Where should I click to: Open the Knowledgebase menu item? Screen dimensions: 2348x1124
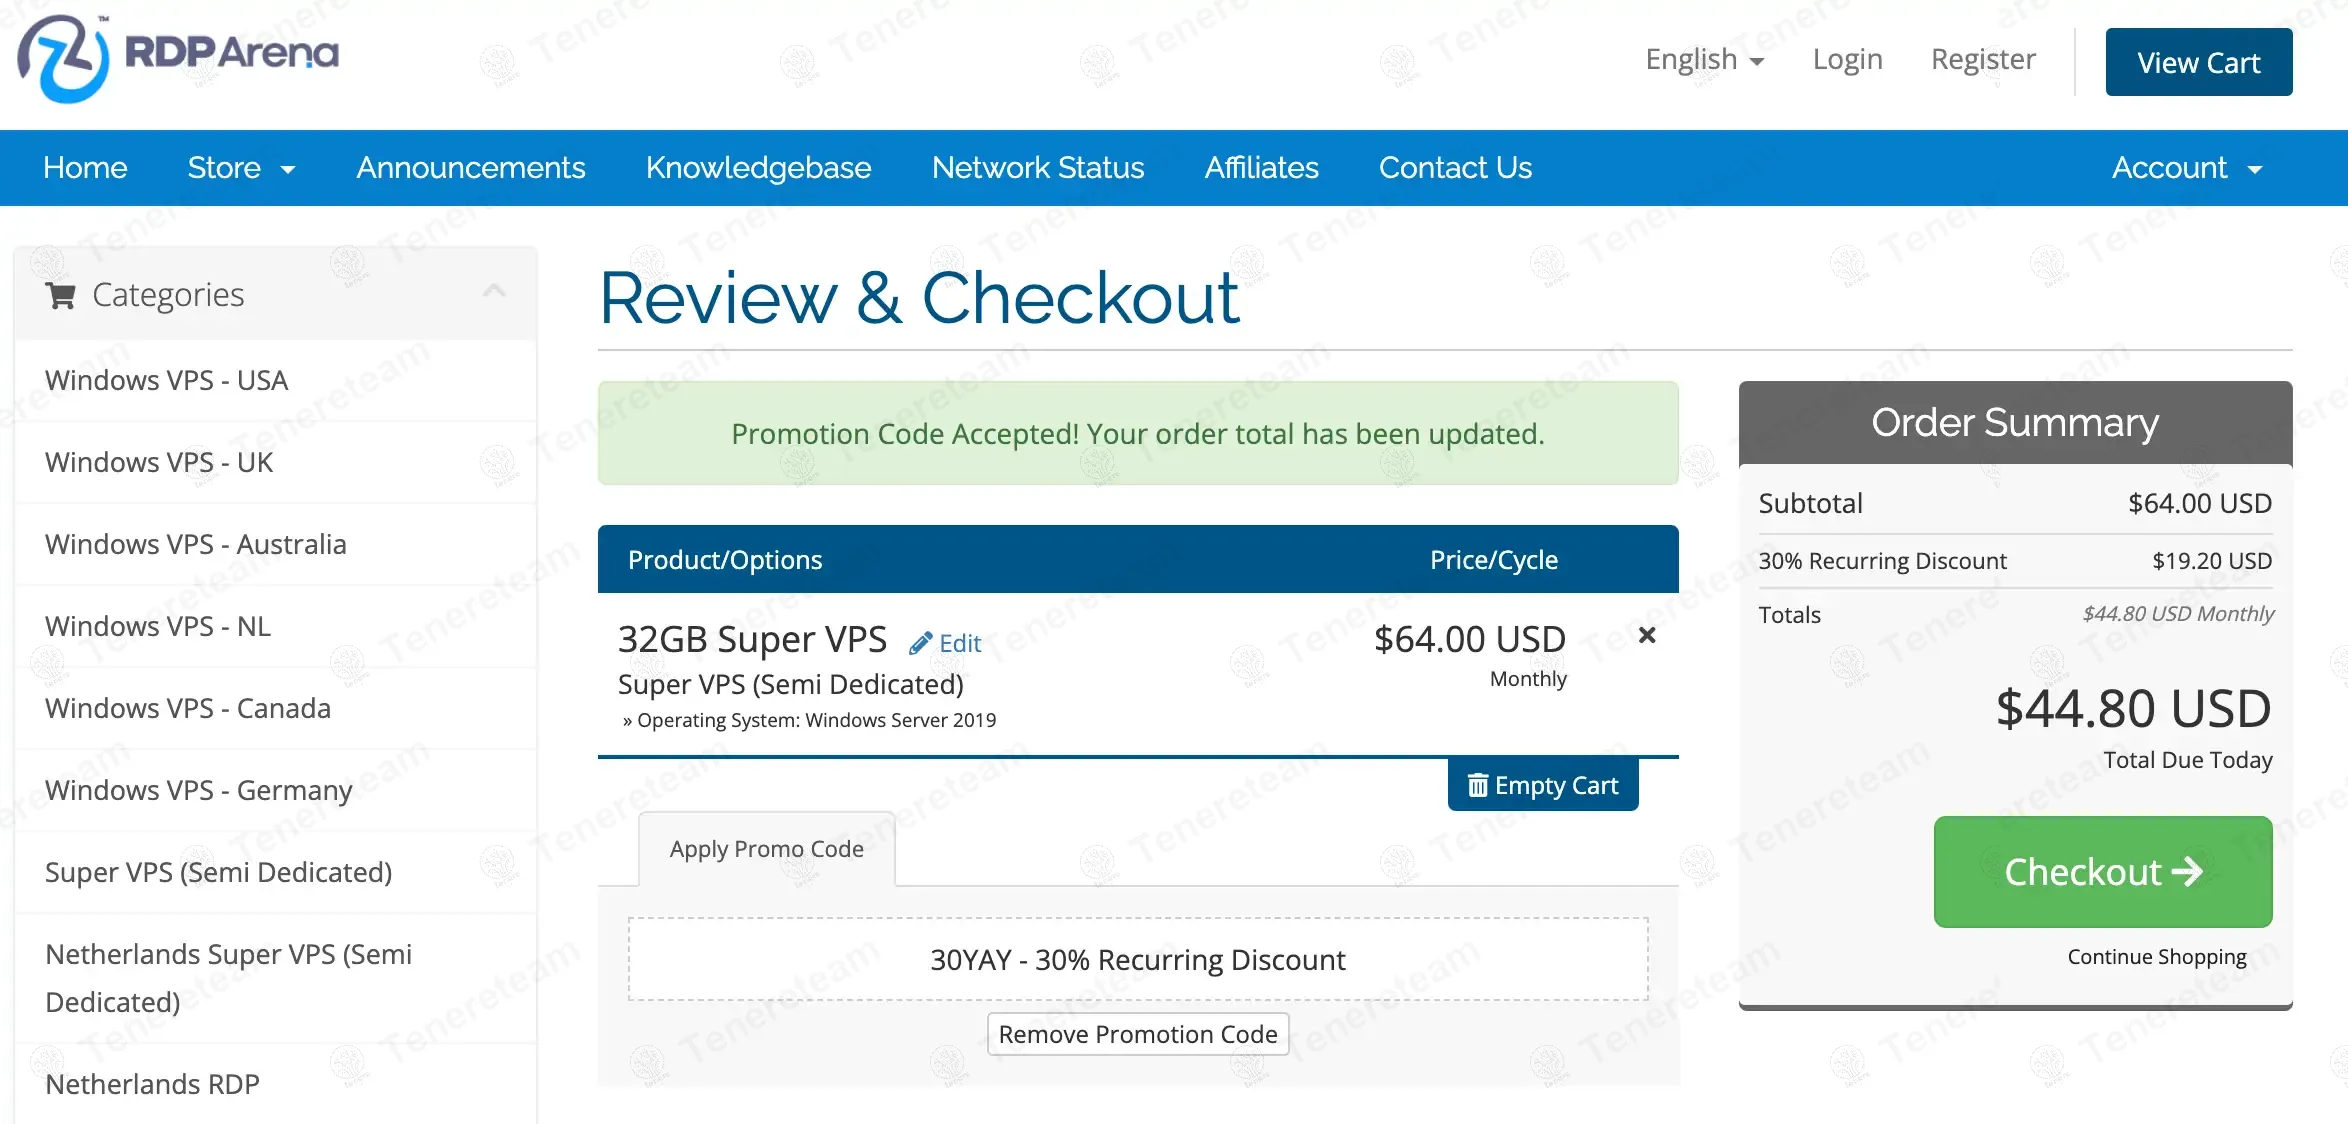(758, 168)
